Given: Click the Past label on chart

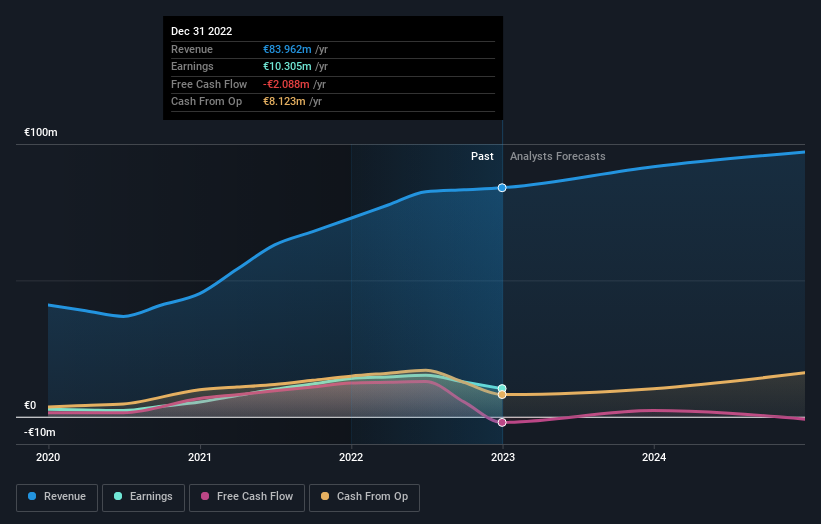Looking at the screenshot, I should [x=482, y=156].
